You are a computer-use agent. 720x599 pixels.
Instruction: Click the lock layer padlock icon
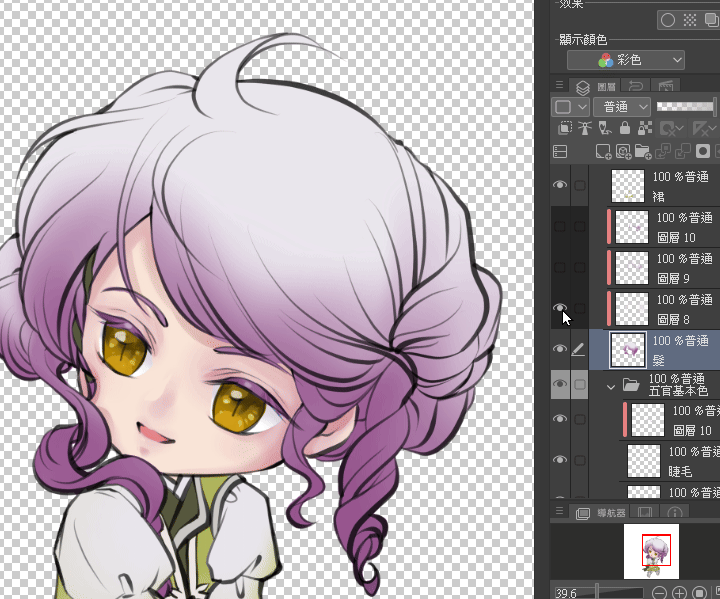coord(625,128)
